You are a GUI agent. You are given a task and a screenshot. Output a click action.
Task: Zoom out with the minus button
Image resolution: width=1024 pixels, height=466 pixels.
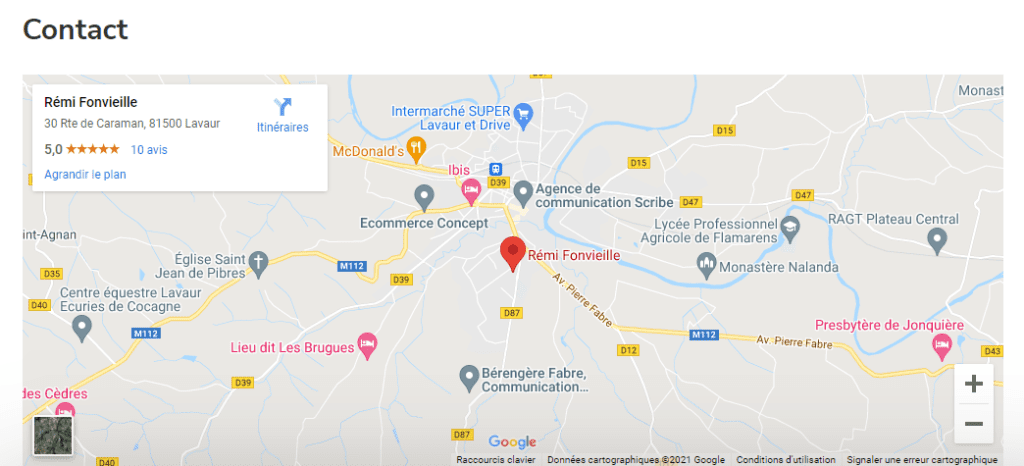pos(974,424)
